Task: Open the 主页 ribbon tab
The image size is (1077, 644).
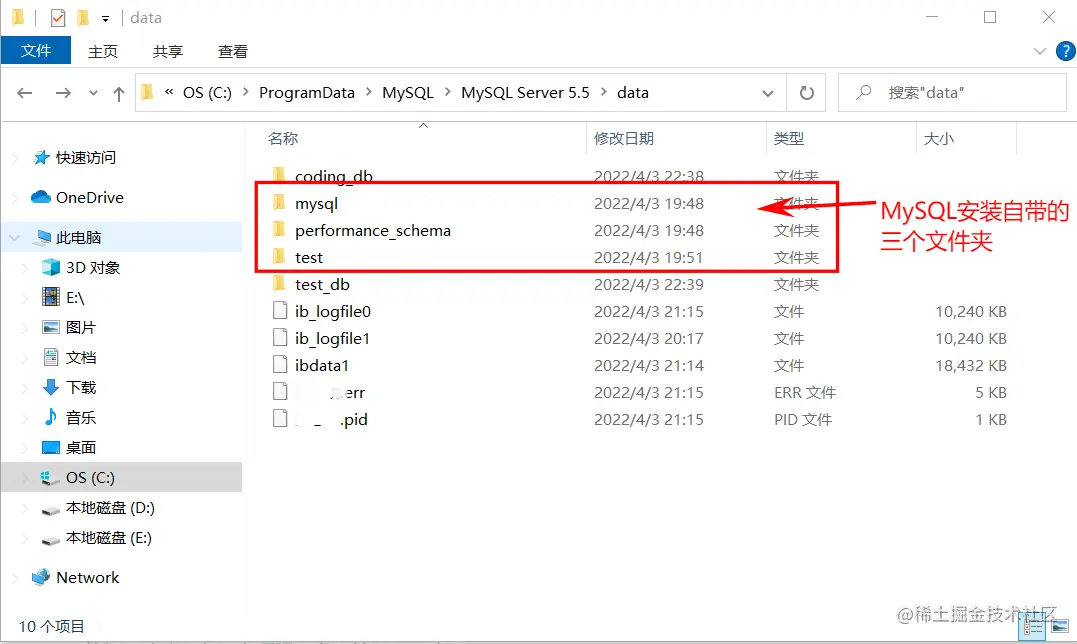Action: [103, 51]
